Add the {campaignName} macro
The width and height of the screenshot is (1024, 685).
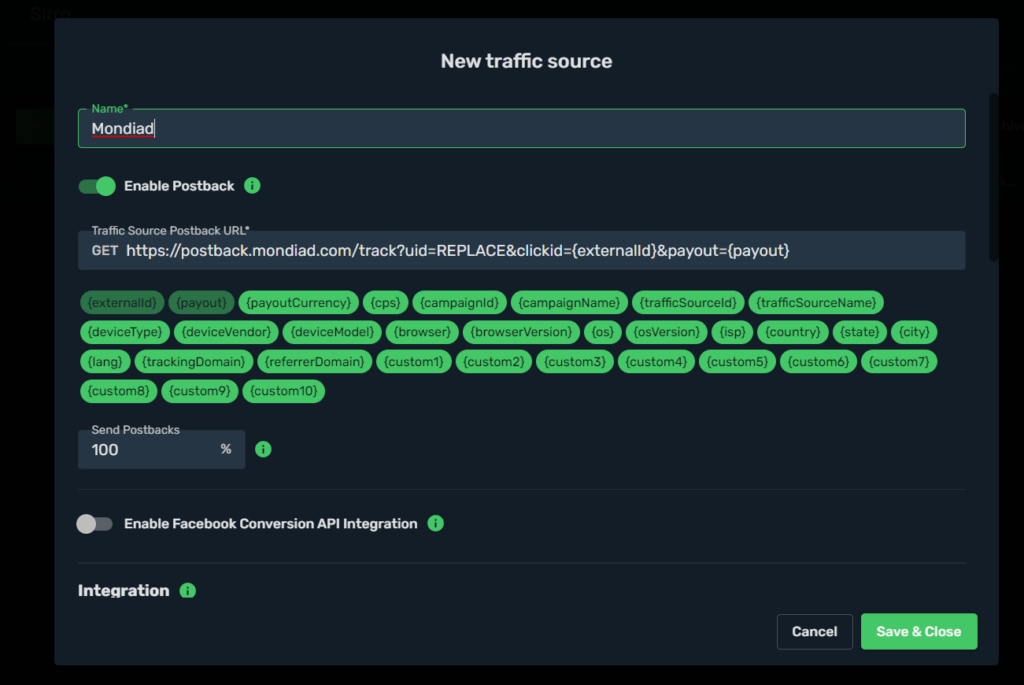(568, 302)
